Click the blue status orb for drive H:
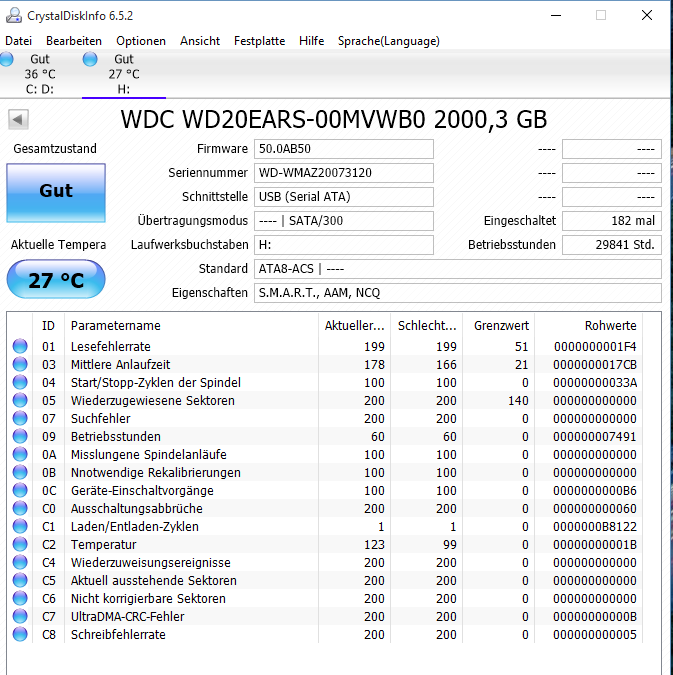673x675 pixels. (90, 59)
